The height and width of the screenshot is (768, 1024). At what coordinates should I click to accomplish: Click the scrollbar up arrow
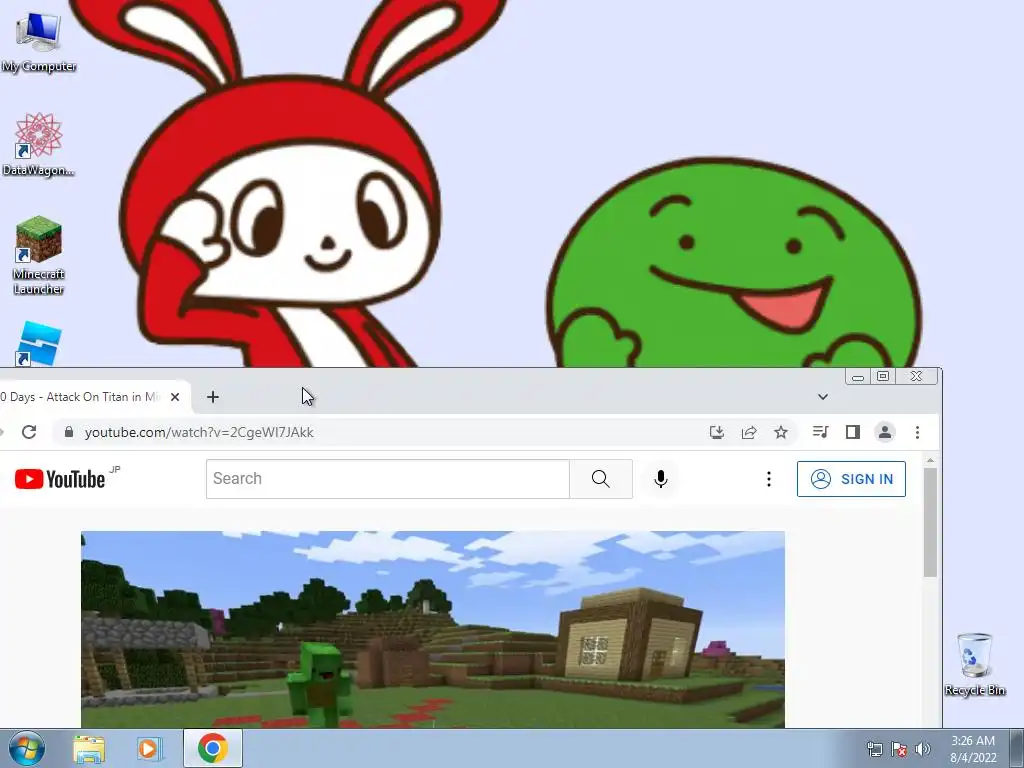point(931,460)
